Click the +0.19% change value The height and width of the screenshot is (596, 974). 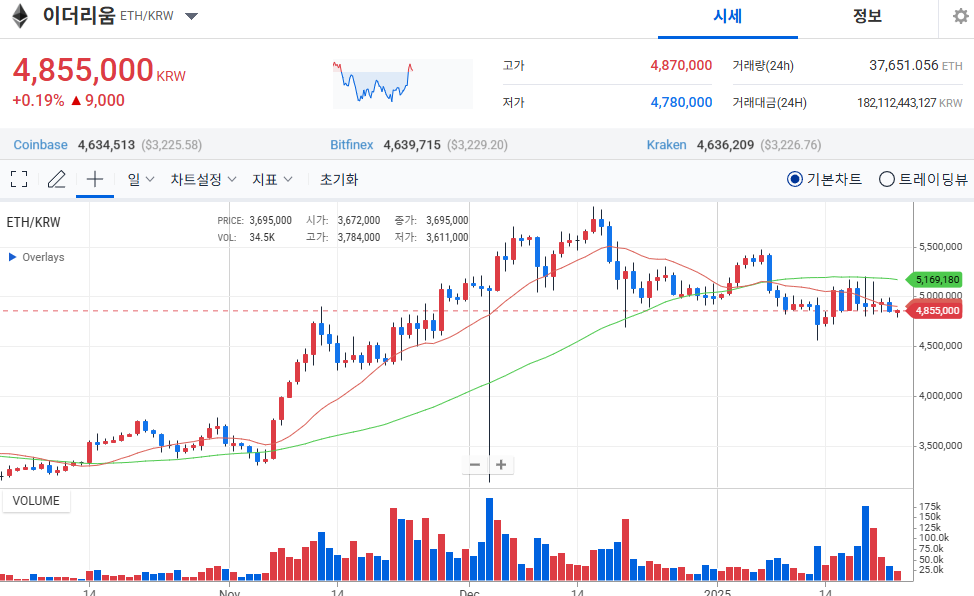[x=38, y=101]
